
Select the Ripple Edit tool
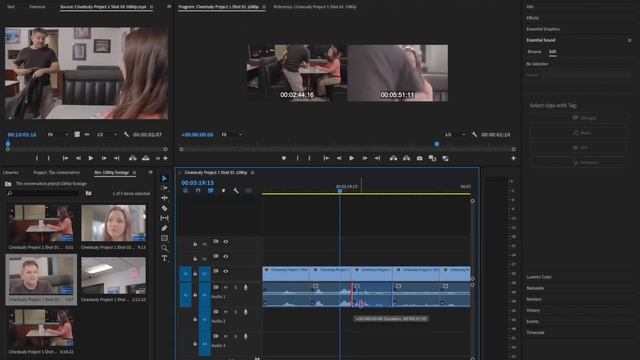point(164,198)
